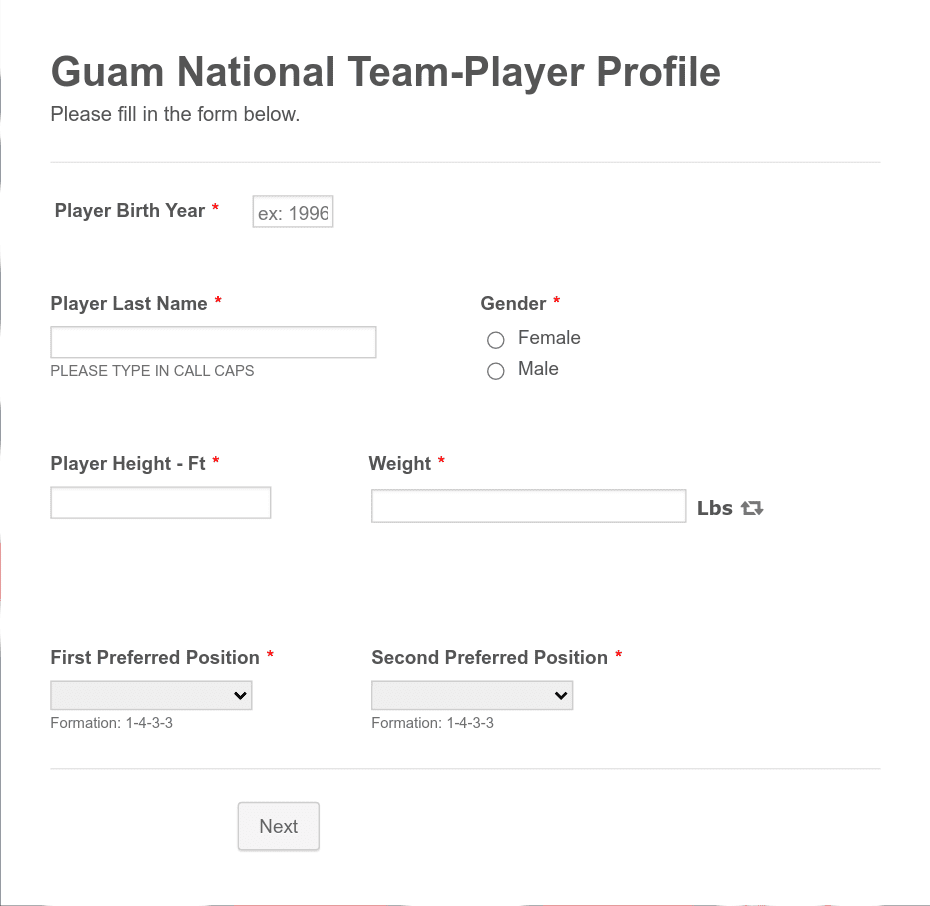Screen dimensions: 930x906
Task: Click the Gender field label
Action: tap(513, 304)
